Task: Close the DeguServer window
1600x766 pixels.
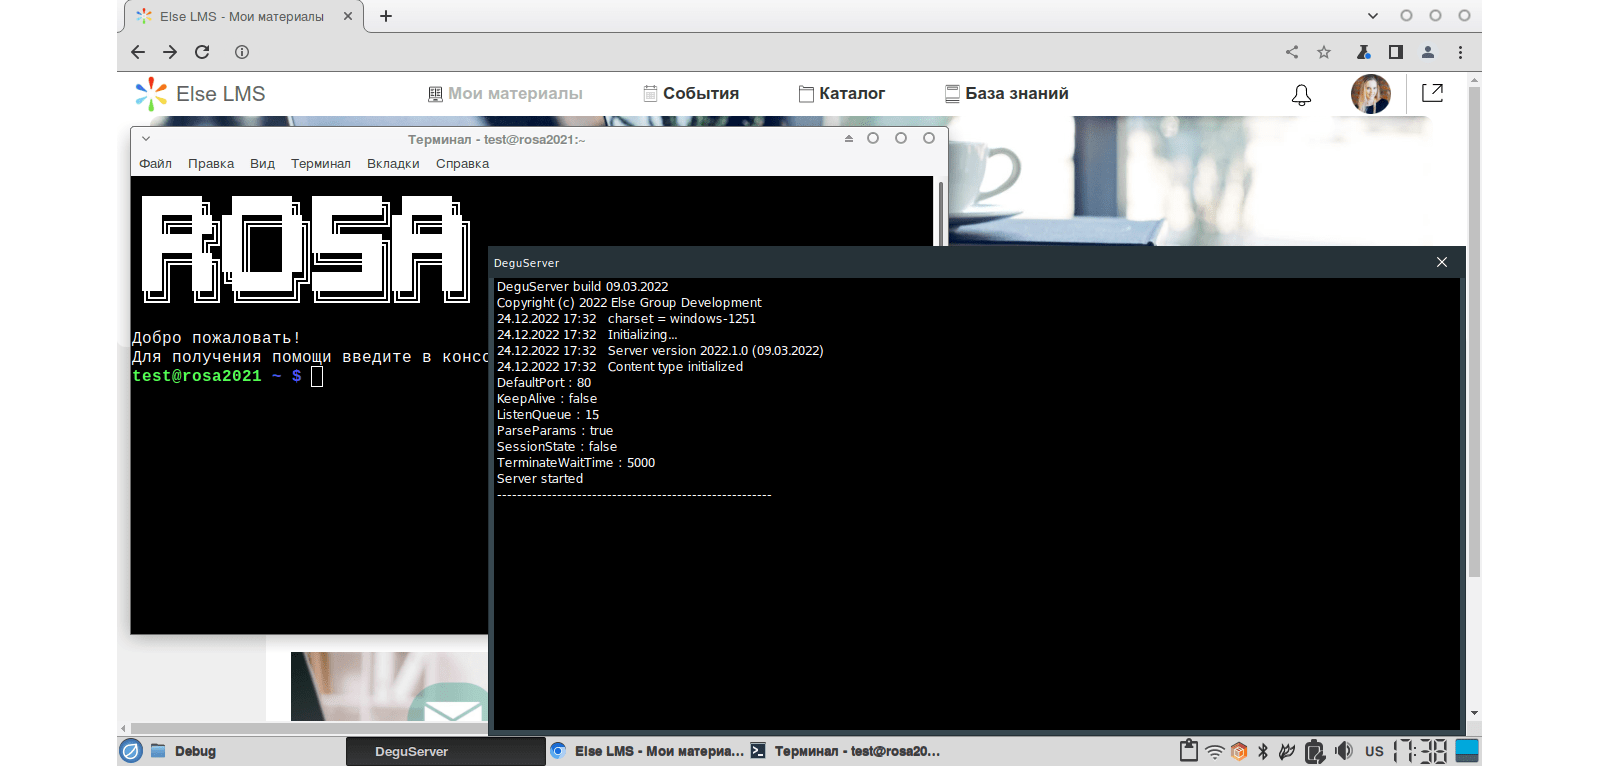Action: click(1442, 262)
